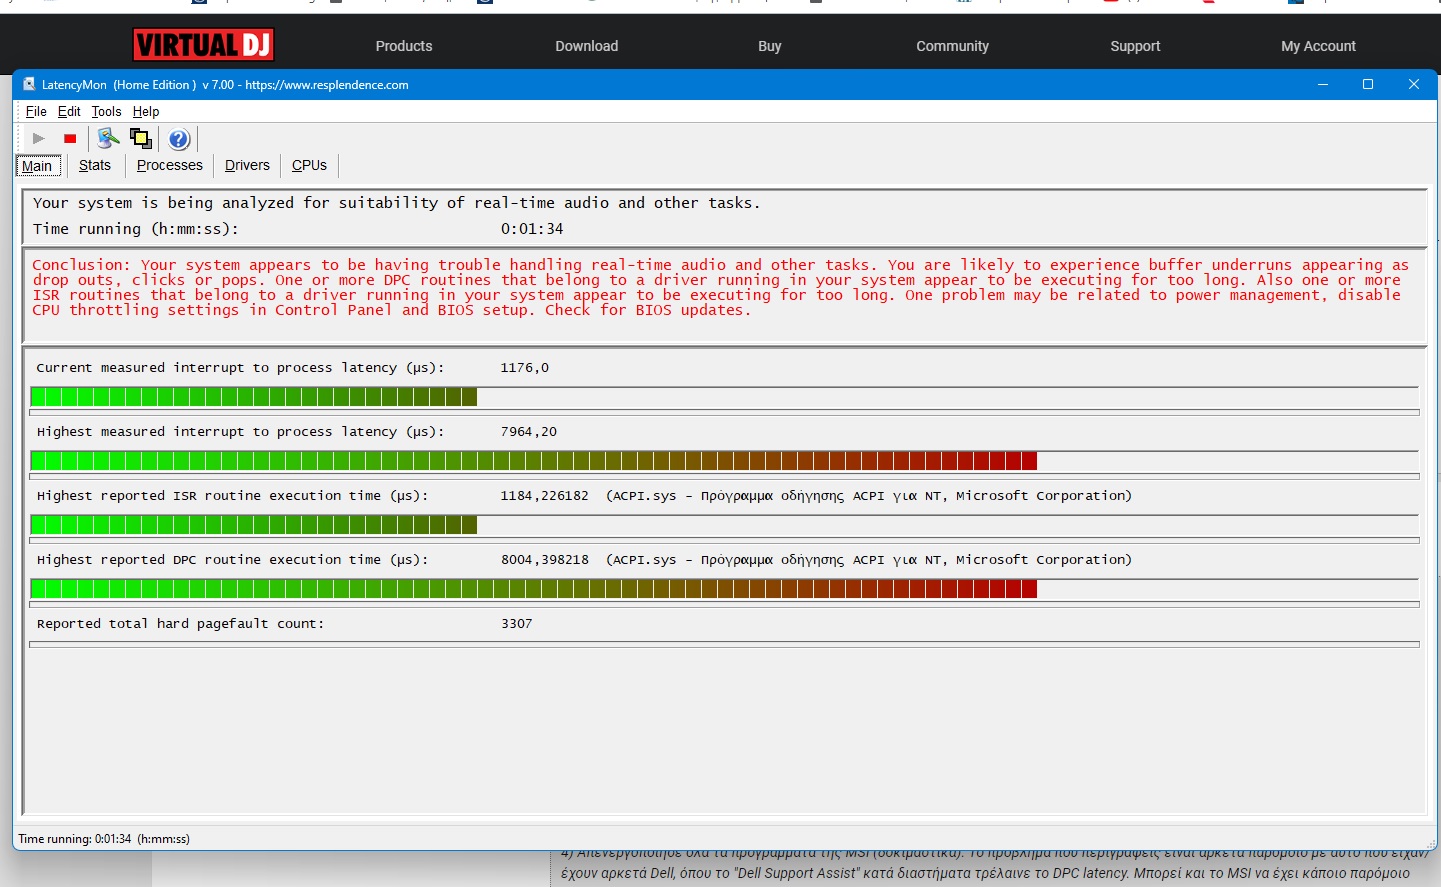Click the ACPI.sys driver text on the ISR row
The width and height of the screenshot is (1441, 887).
point(869,496)
